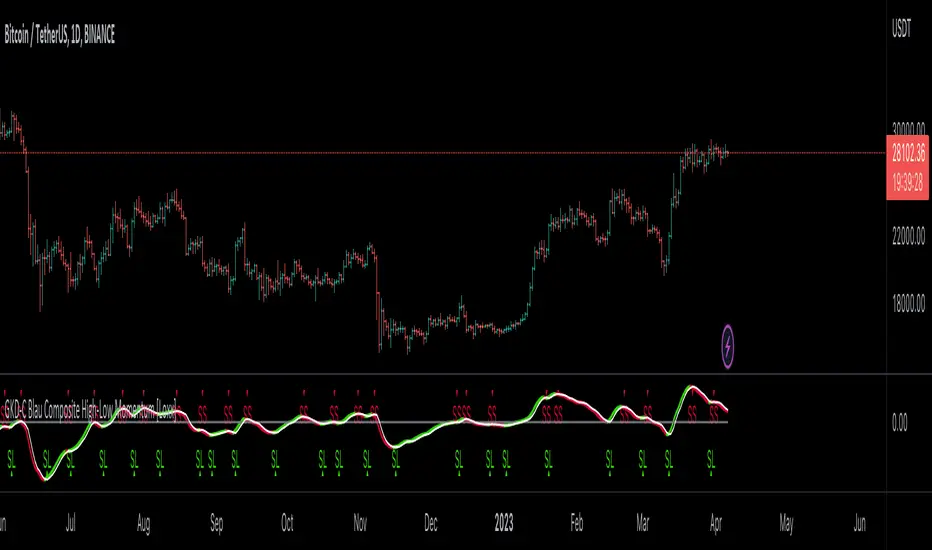
Task: Click the Nov label on time axis
Action: pos(360,523)
